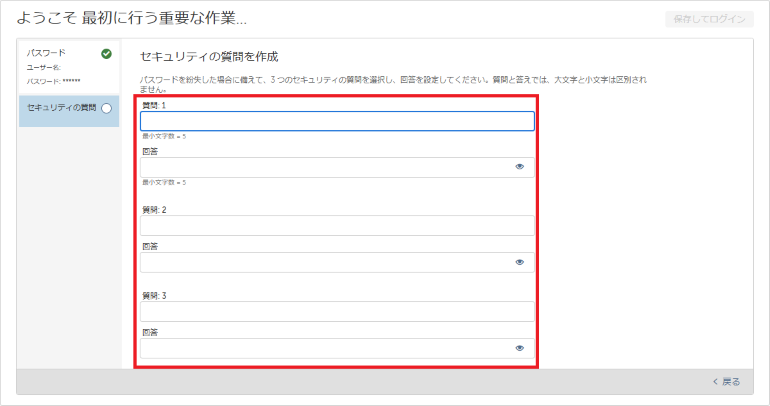The height and width of the screenshot is (406, 770).
Task: Click the 最小文字数 = 5 hint below 質問 1
Action: (x=164, y=136)
